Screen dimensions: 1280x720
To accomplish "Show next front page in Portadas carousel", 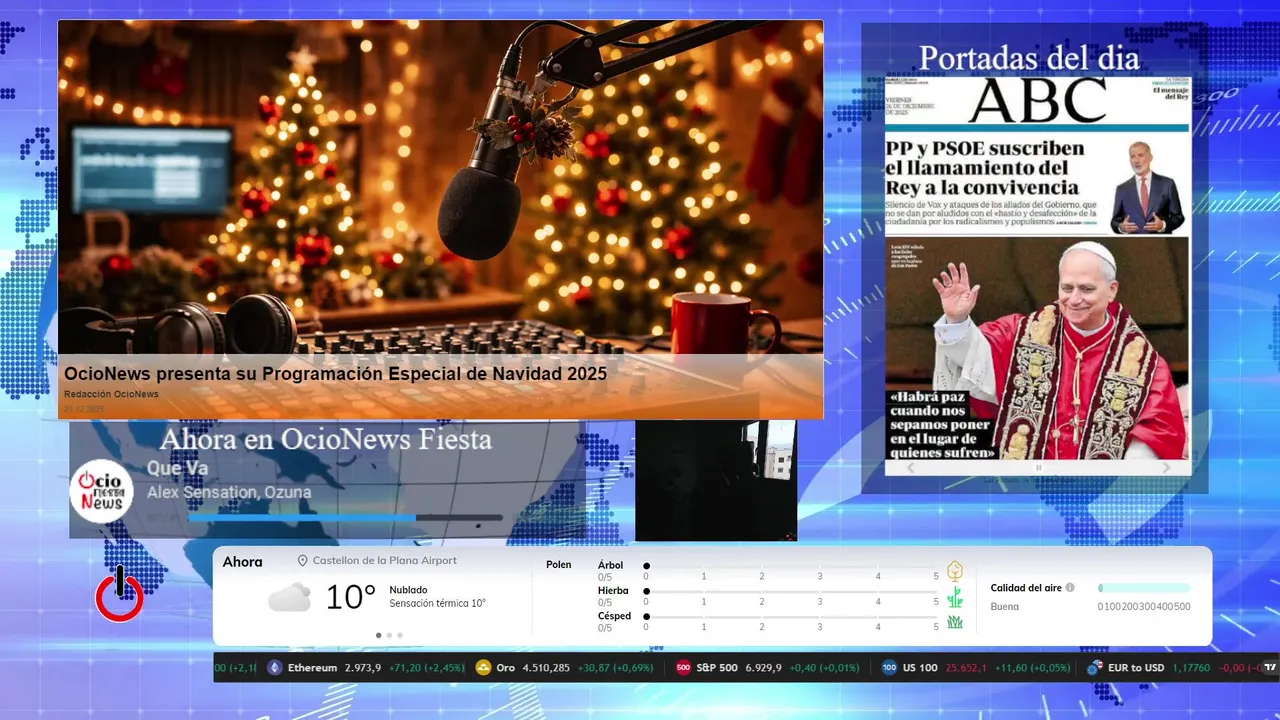I will (1166, 468).
